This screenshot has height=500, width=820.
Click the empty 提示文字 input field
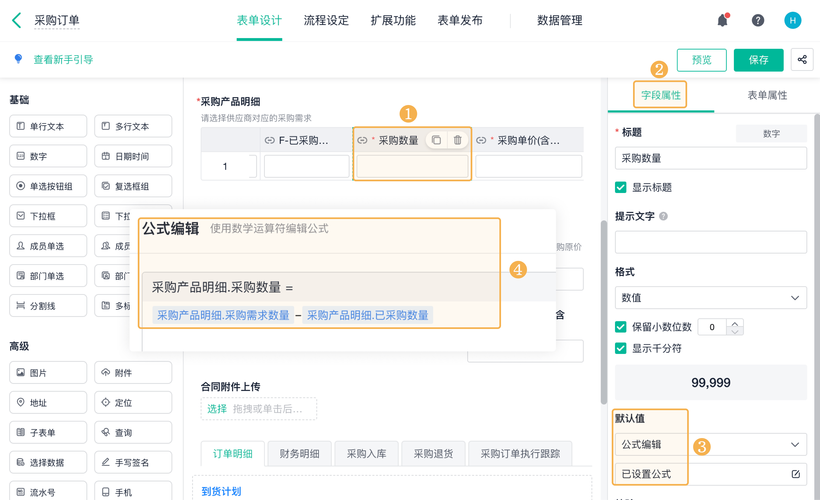tap(711, 242)
